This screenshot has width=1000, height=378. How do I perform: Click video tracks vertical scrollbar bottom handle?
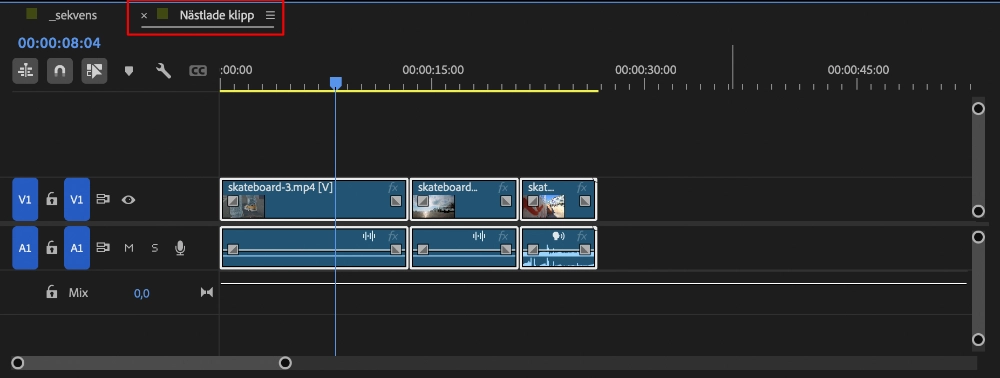click(978, 211)
